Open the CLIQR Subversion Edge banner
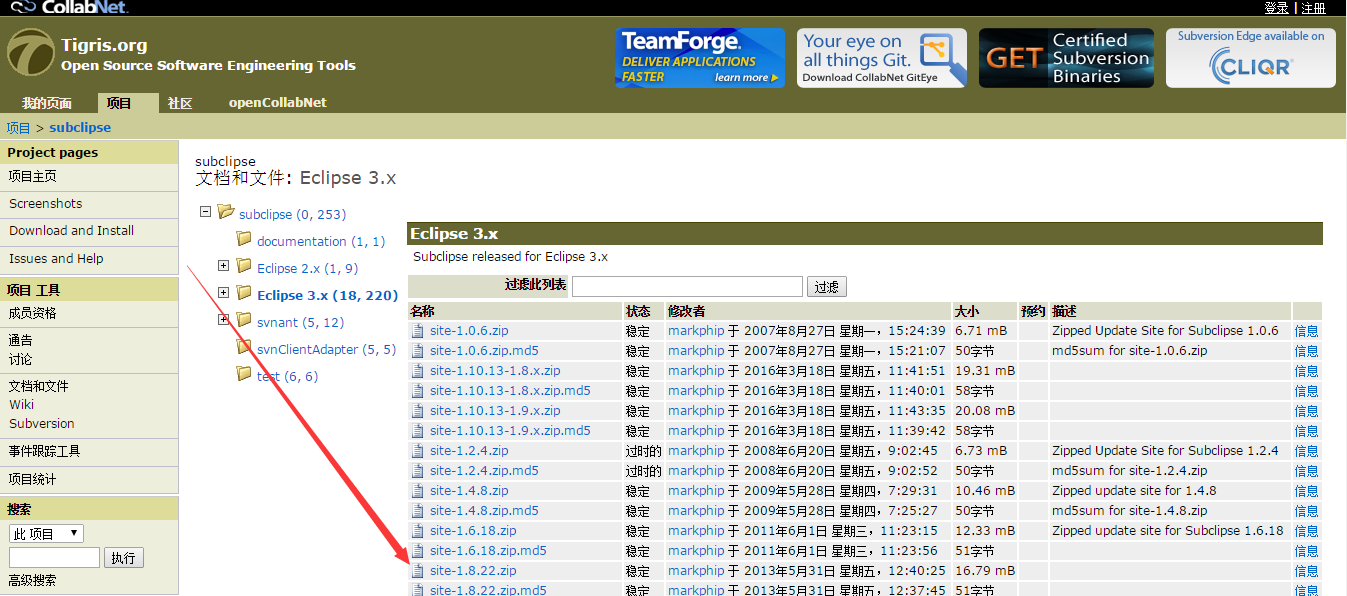 point(1251,58)
